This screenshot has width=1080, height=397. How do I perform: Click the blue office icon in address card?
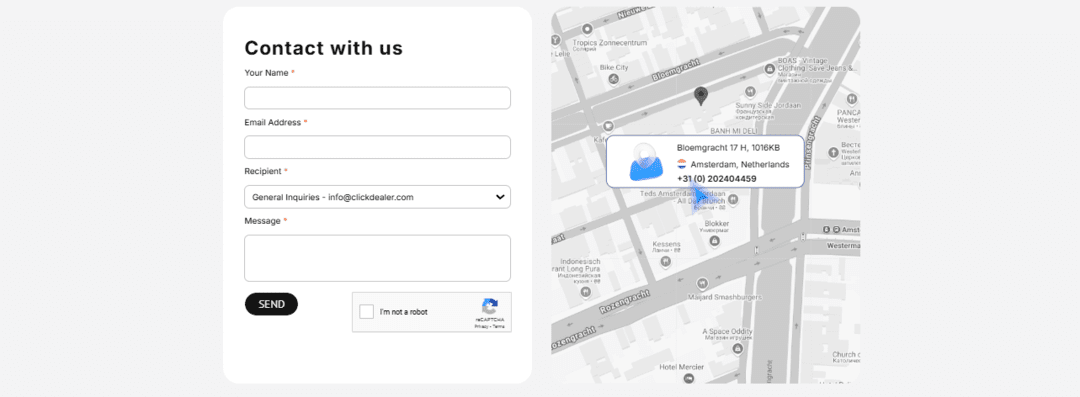point(645,163)
